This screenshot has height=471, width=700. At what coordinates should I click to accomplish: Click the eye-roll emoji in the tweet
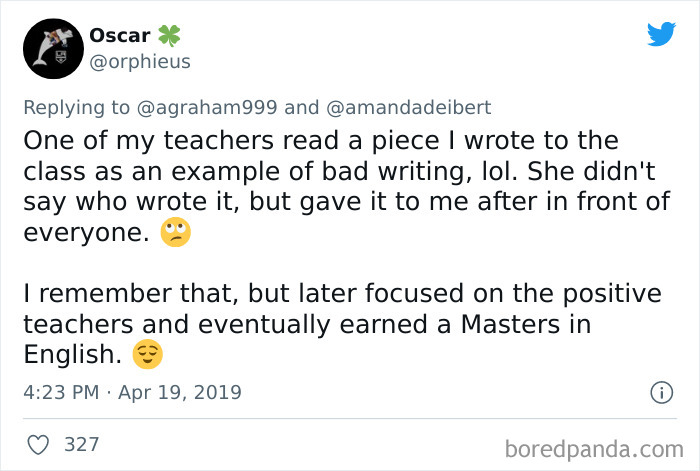pyautogui.click(x=176, y=232)
